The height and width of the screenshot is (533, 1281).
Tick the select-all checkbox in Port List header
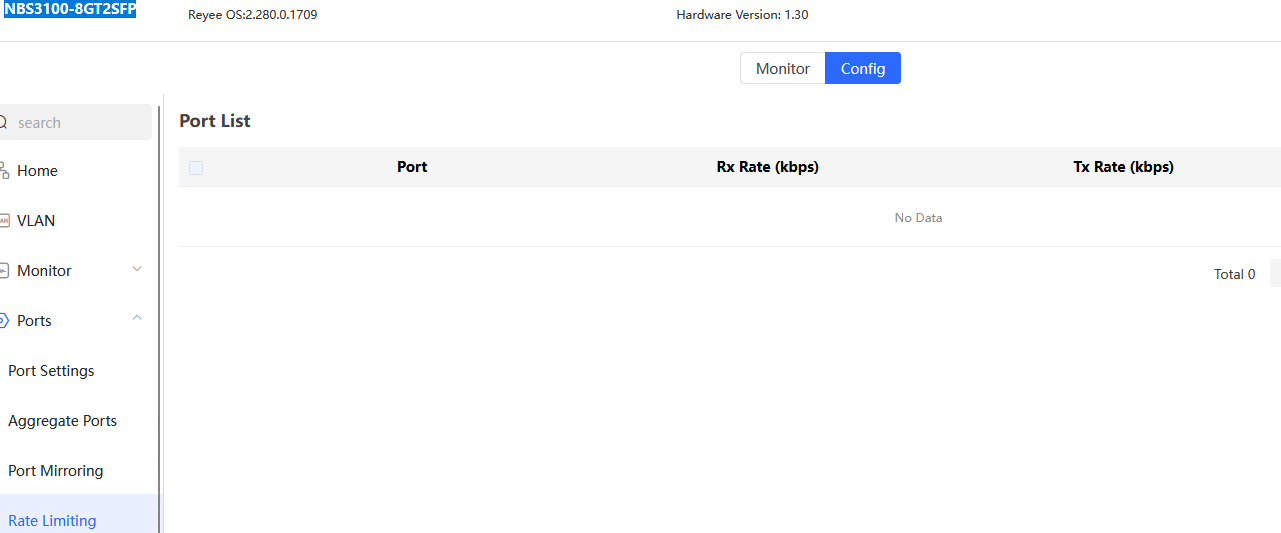[196, 168]
